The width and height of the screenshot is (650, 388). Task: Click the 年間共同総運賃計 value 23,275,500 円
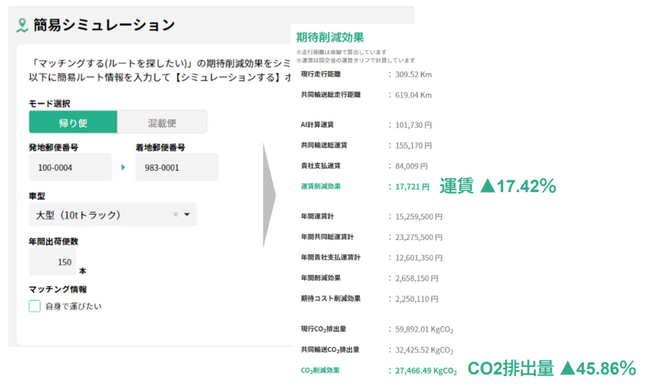[x=419, y=237]
